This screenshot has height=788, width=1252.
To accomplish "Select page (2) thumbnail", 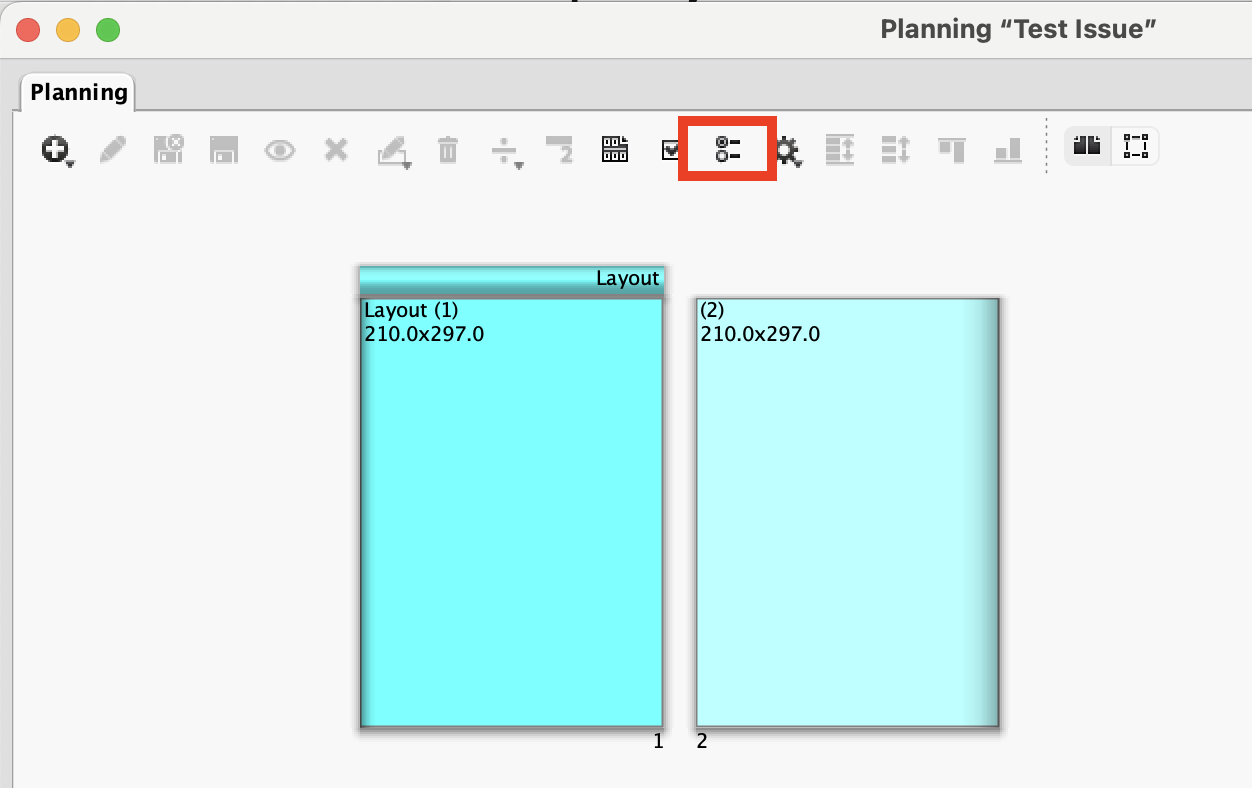I will coord(847,511).
